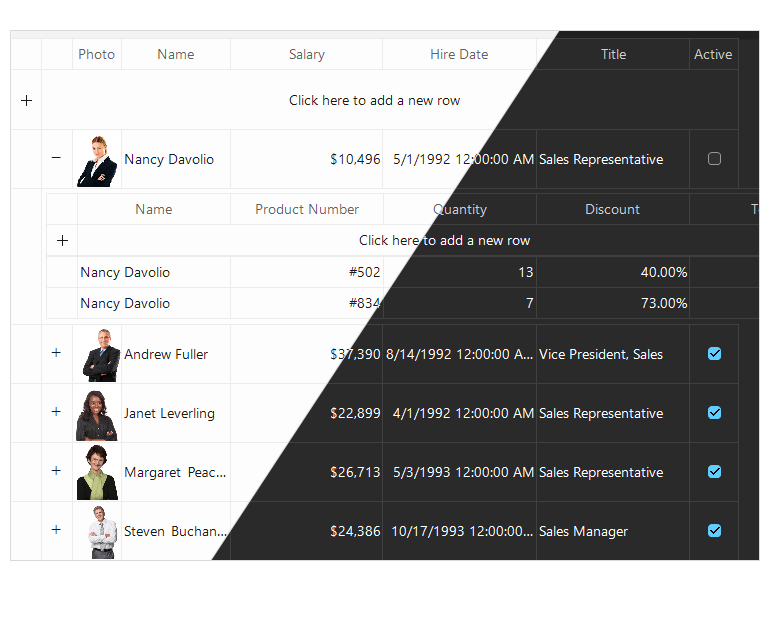Select Nancy Davolio's Sales Representative title cell
Image resolution: width=770 pixels, height=621 pixels.
pos(613,160)
